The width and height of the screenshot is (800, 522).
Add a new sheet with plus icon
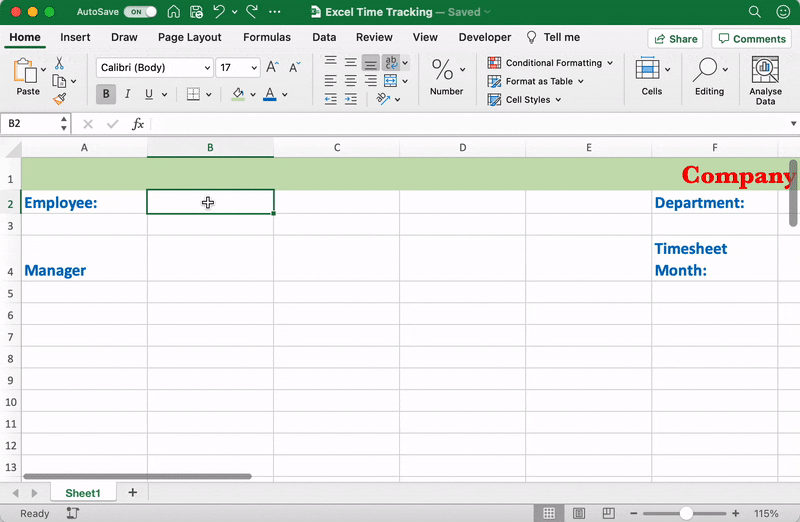132,493
